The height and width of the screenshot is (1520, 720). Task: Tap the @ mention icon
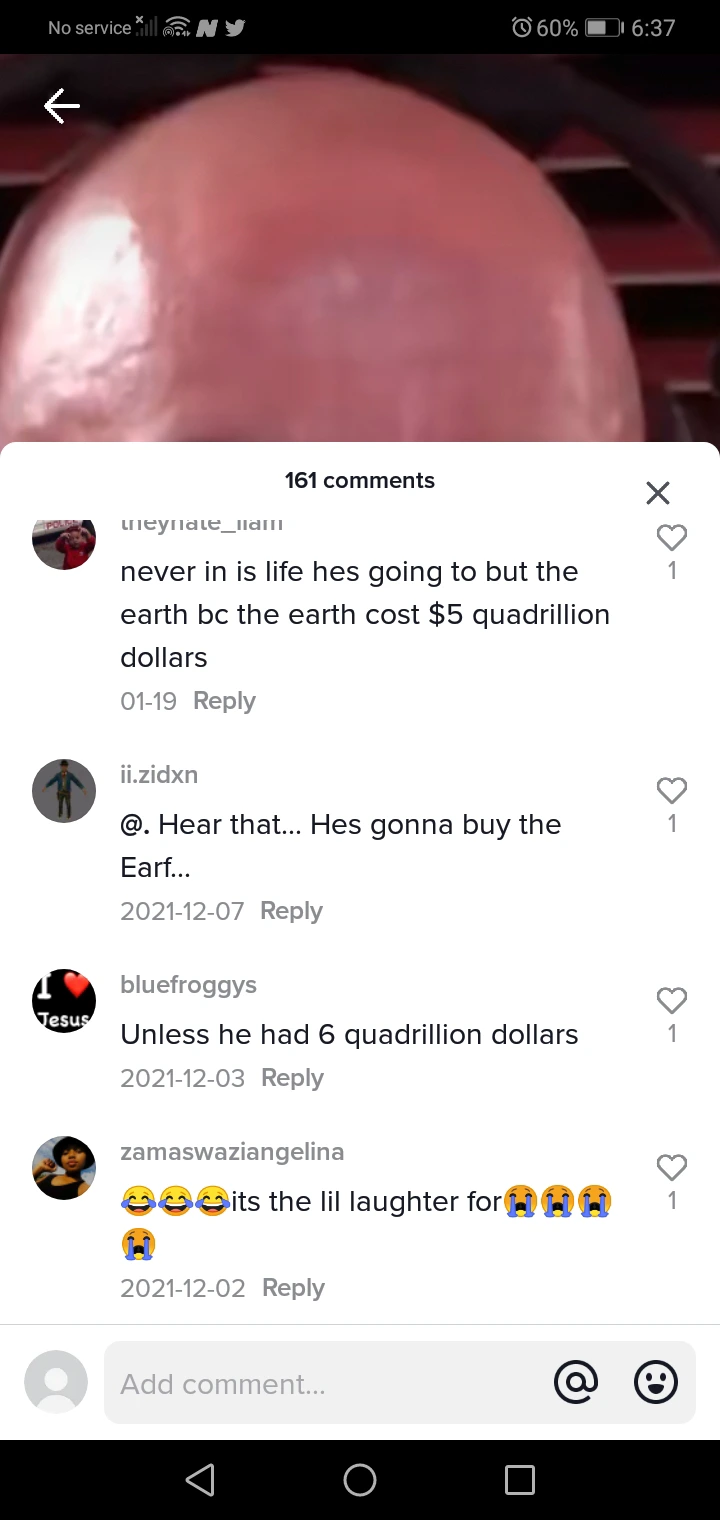click(x=577, y=1383)
